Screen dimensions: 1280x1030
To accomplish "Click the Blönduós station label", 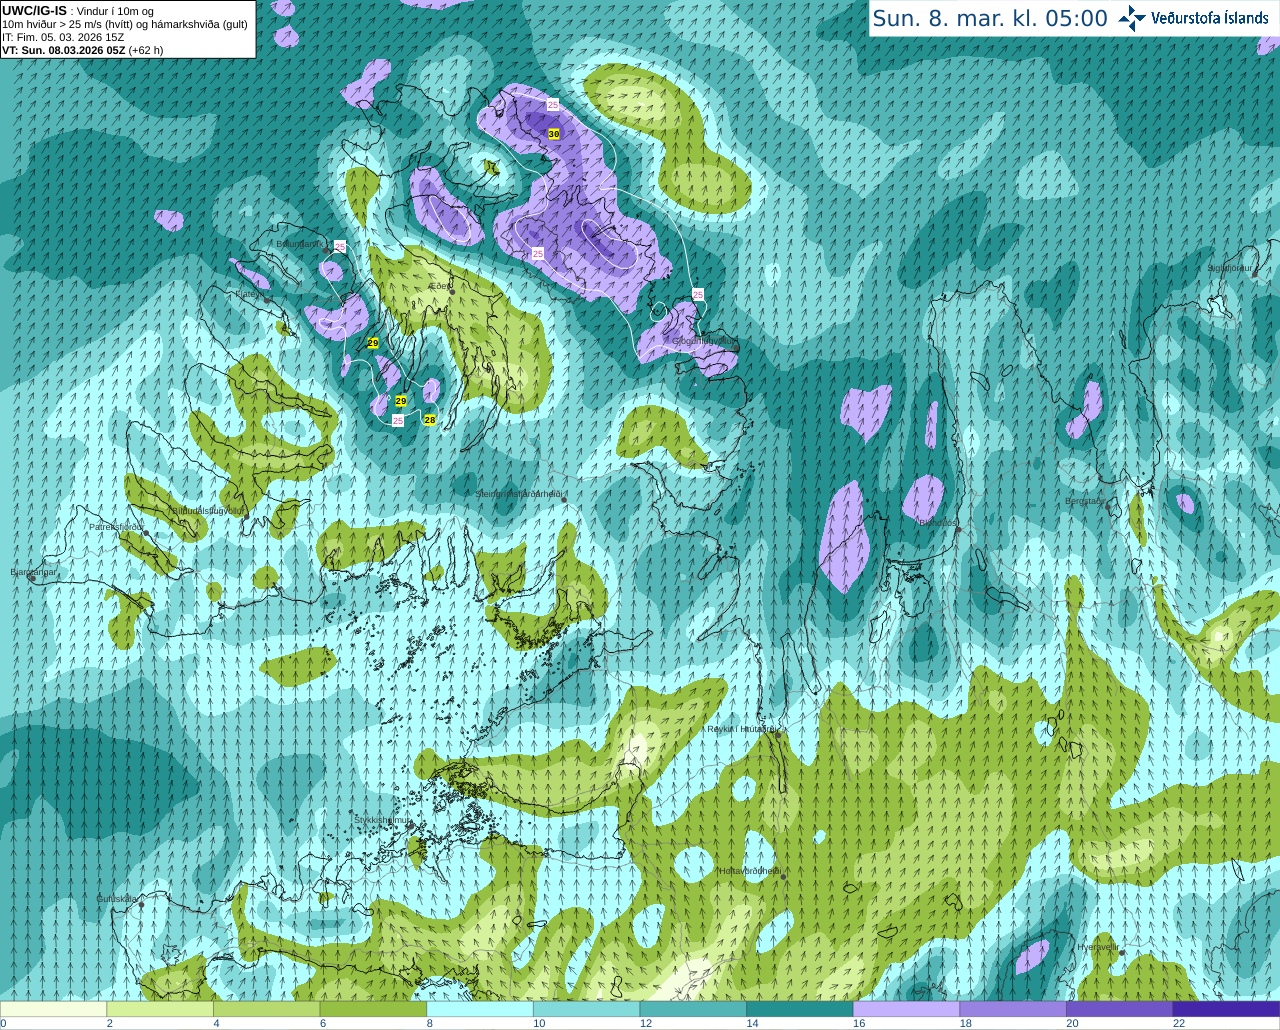I will pos(937,522).
